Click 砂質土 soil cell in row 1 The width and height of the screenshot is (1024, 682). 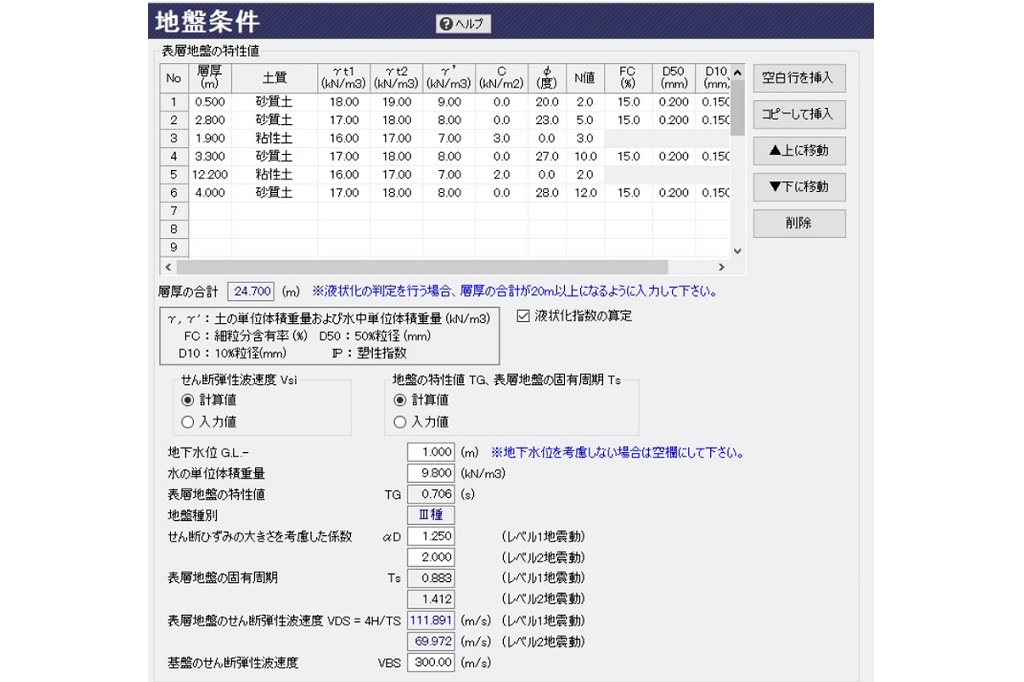(274, 102)
